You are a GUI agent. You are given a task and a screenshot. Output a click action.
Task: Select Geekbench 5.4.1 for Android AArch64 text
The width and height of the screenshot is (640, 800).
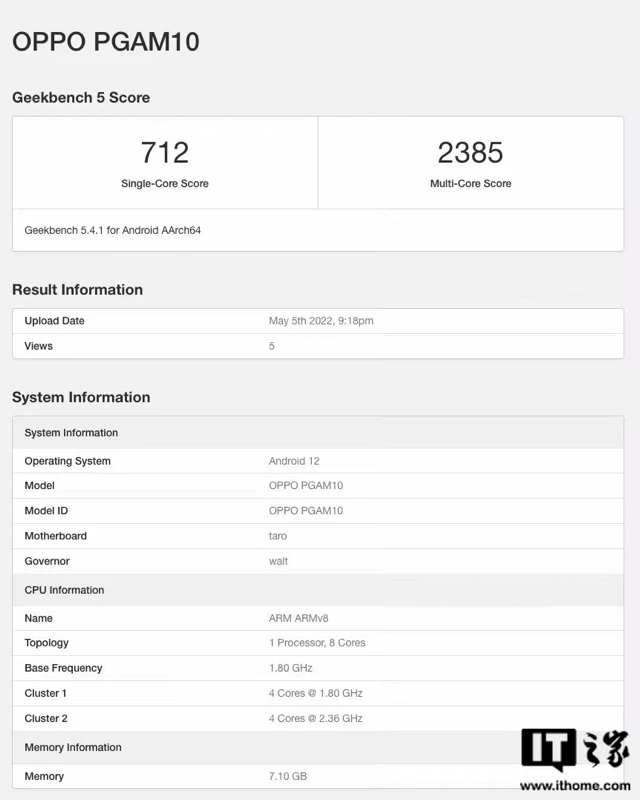(112, 230)
